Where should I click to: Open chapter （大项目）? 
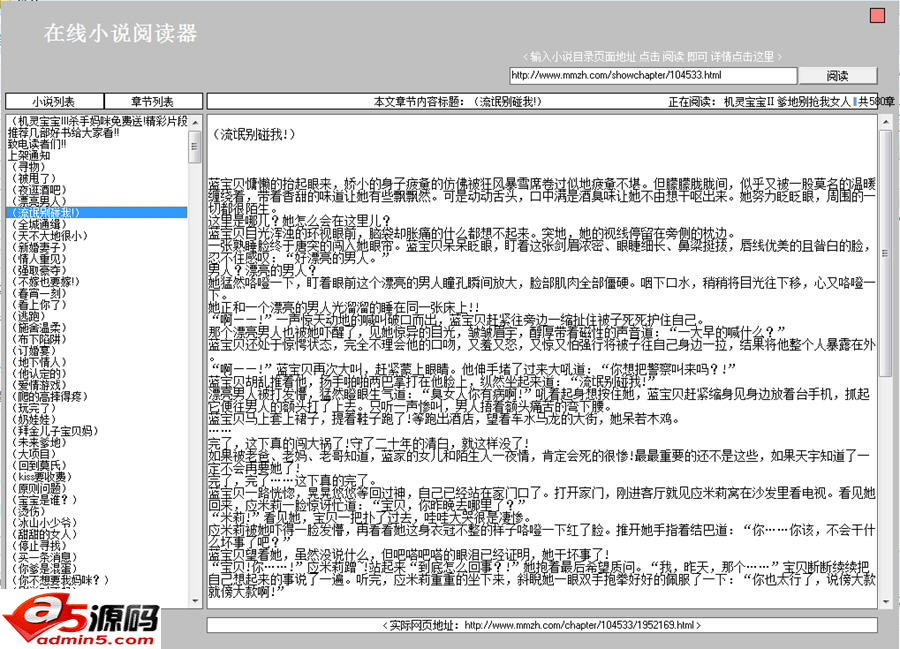click(33, 454)
